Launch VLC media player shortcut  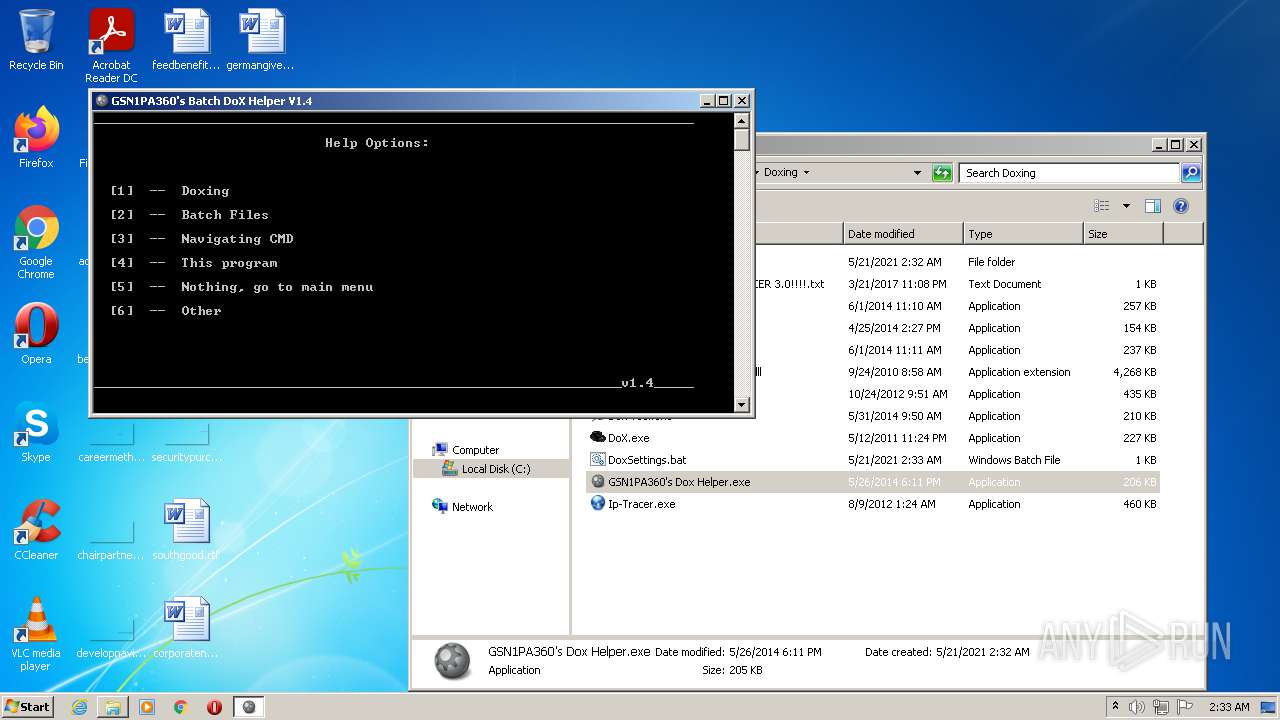point(36,635)
